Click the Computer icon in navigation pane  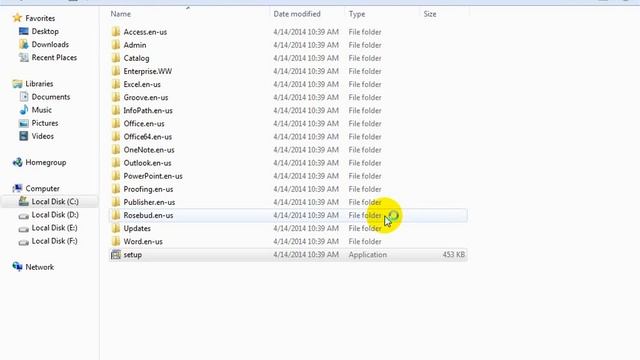pyautogui.click(x=17, y=188)
